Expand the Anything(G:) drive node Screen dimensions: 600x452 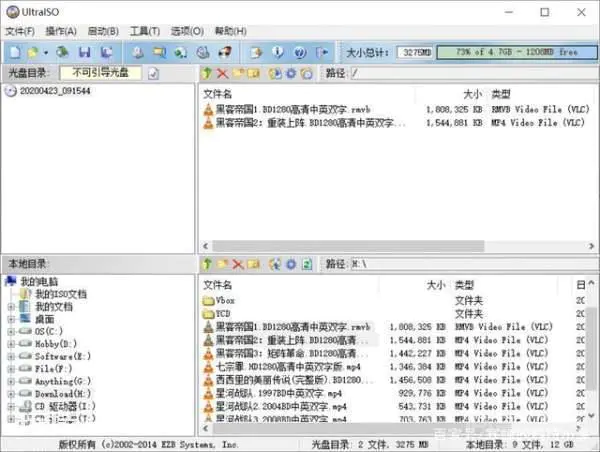[11, 381]
